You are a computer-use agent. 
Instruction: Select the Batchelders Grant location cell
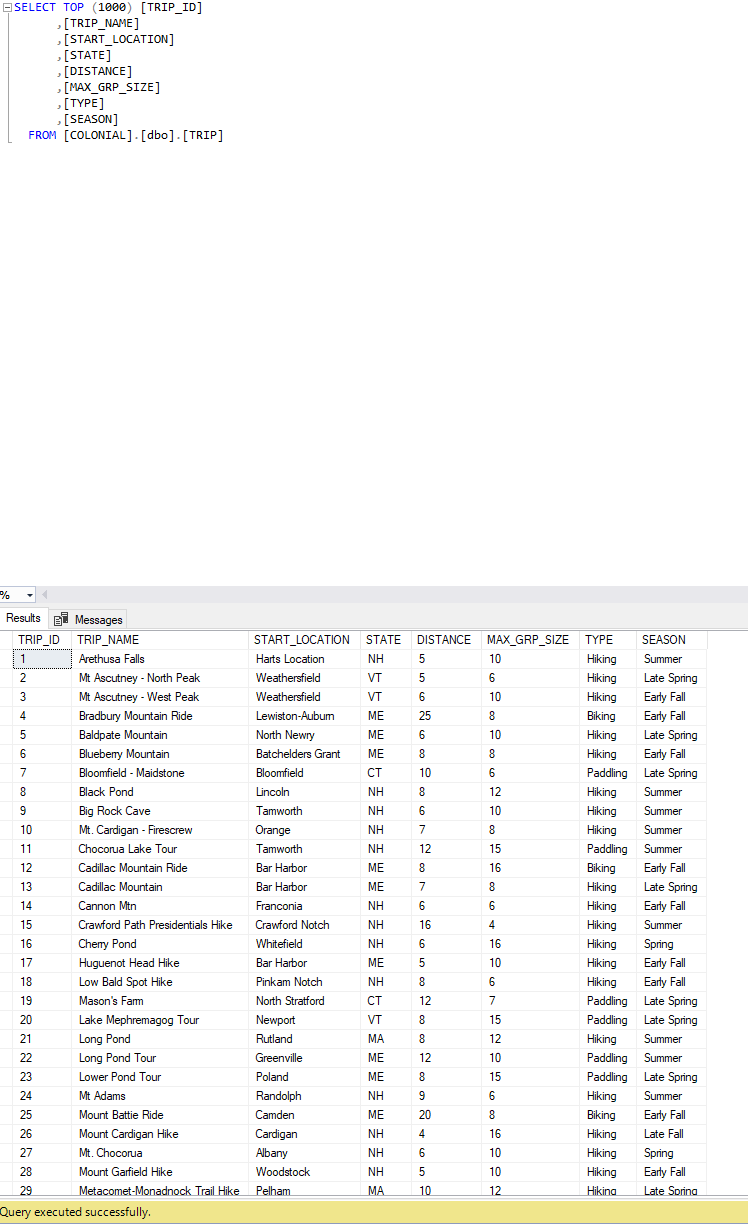305,754
